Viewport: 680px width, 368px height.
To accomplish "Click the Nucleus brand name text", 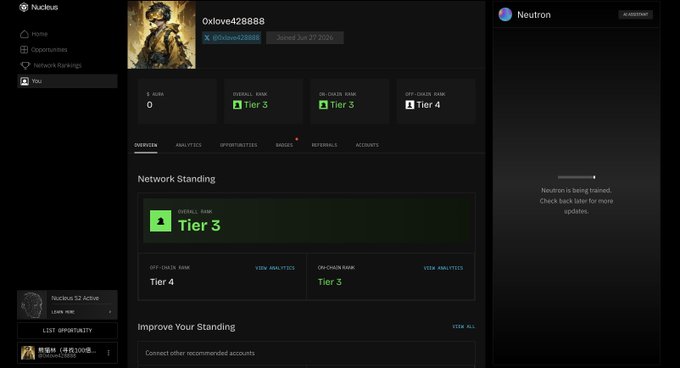I will (45, 7).
